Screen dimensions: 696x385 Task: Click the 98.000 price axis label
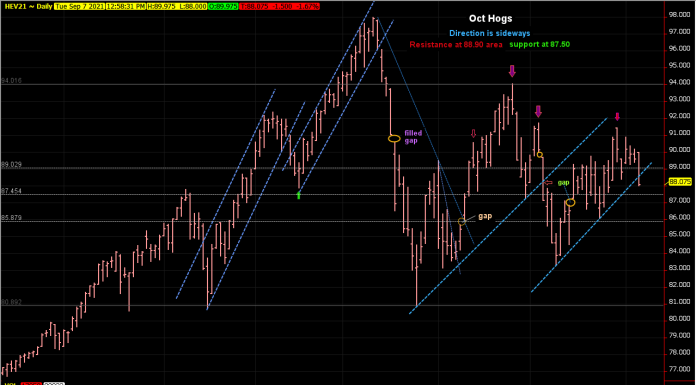(679, 15)
